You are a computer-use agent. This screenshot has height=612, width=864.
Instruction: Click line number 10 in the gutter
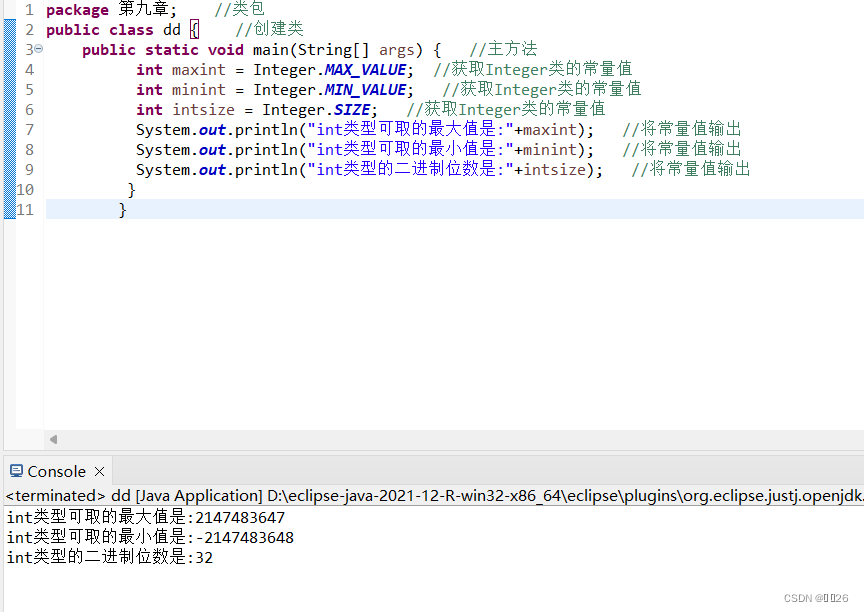(x=25, y=189)
